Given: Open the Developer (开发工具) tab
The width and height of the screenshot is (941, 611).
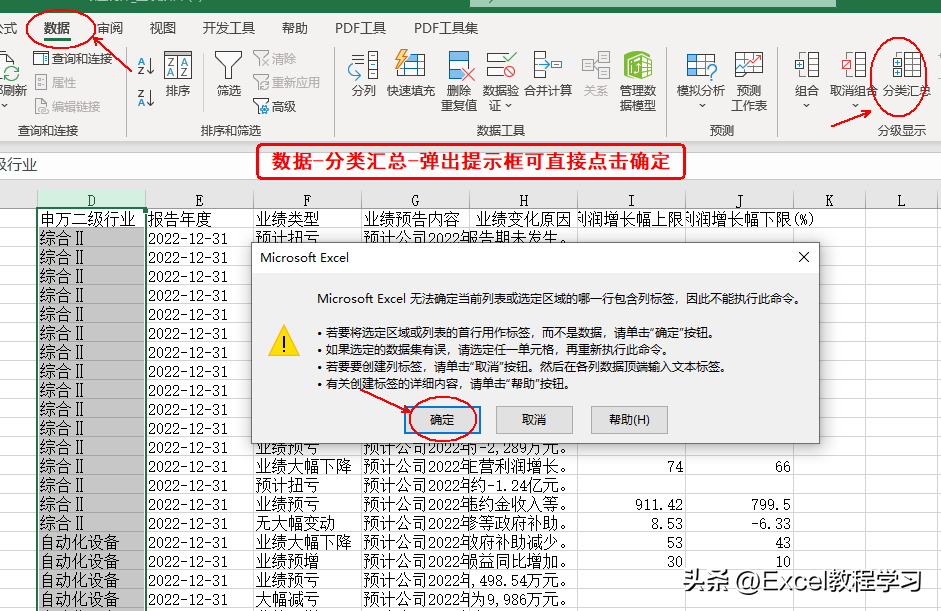Looking at the screenshot, I should (x=228, y=28).
